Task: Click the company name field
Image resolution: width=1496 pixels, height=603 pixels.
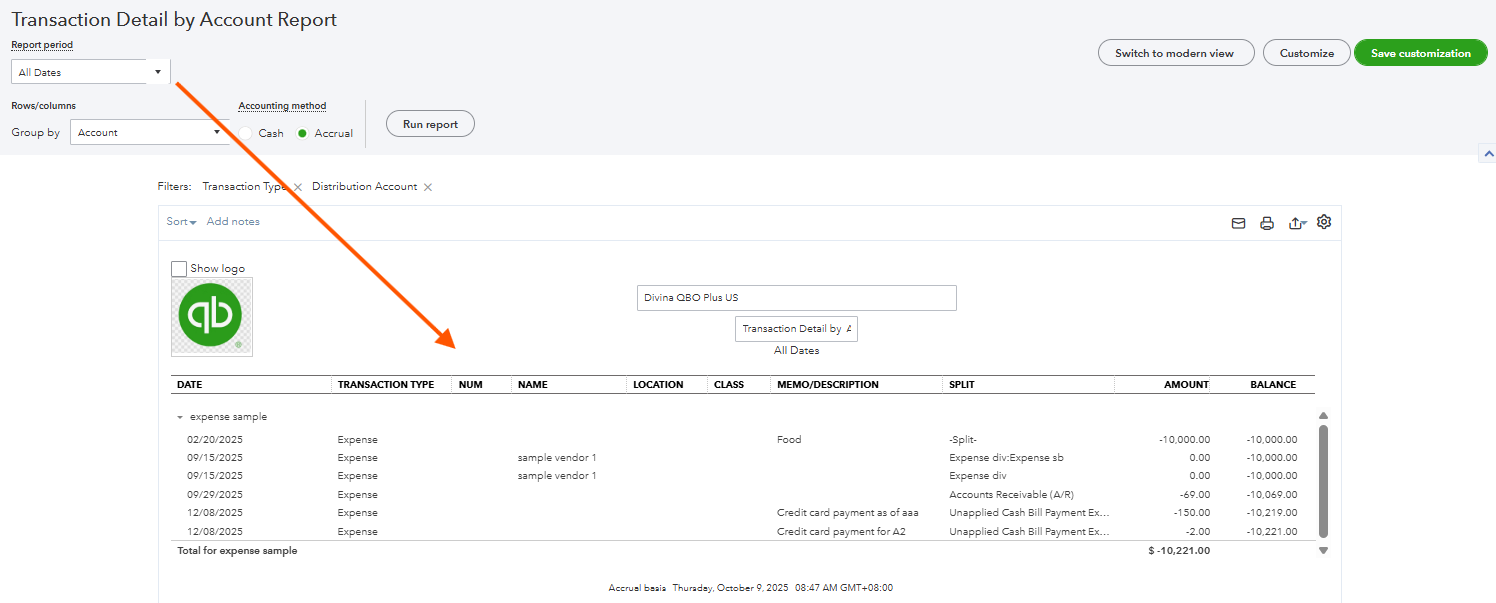Action: coord(796,298)
